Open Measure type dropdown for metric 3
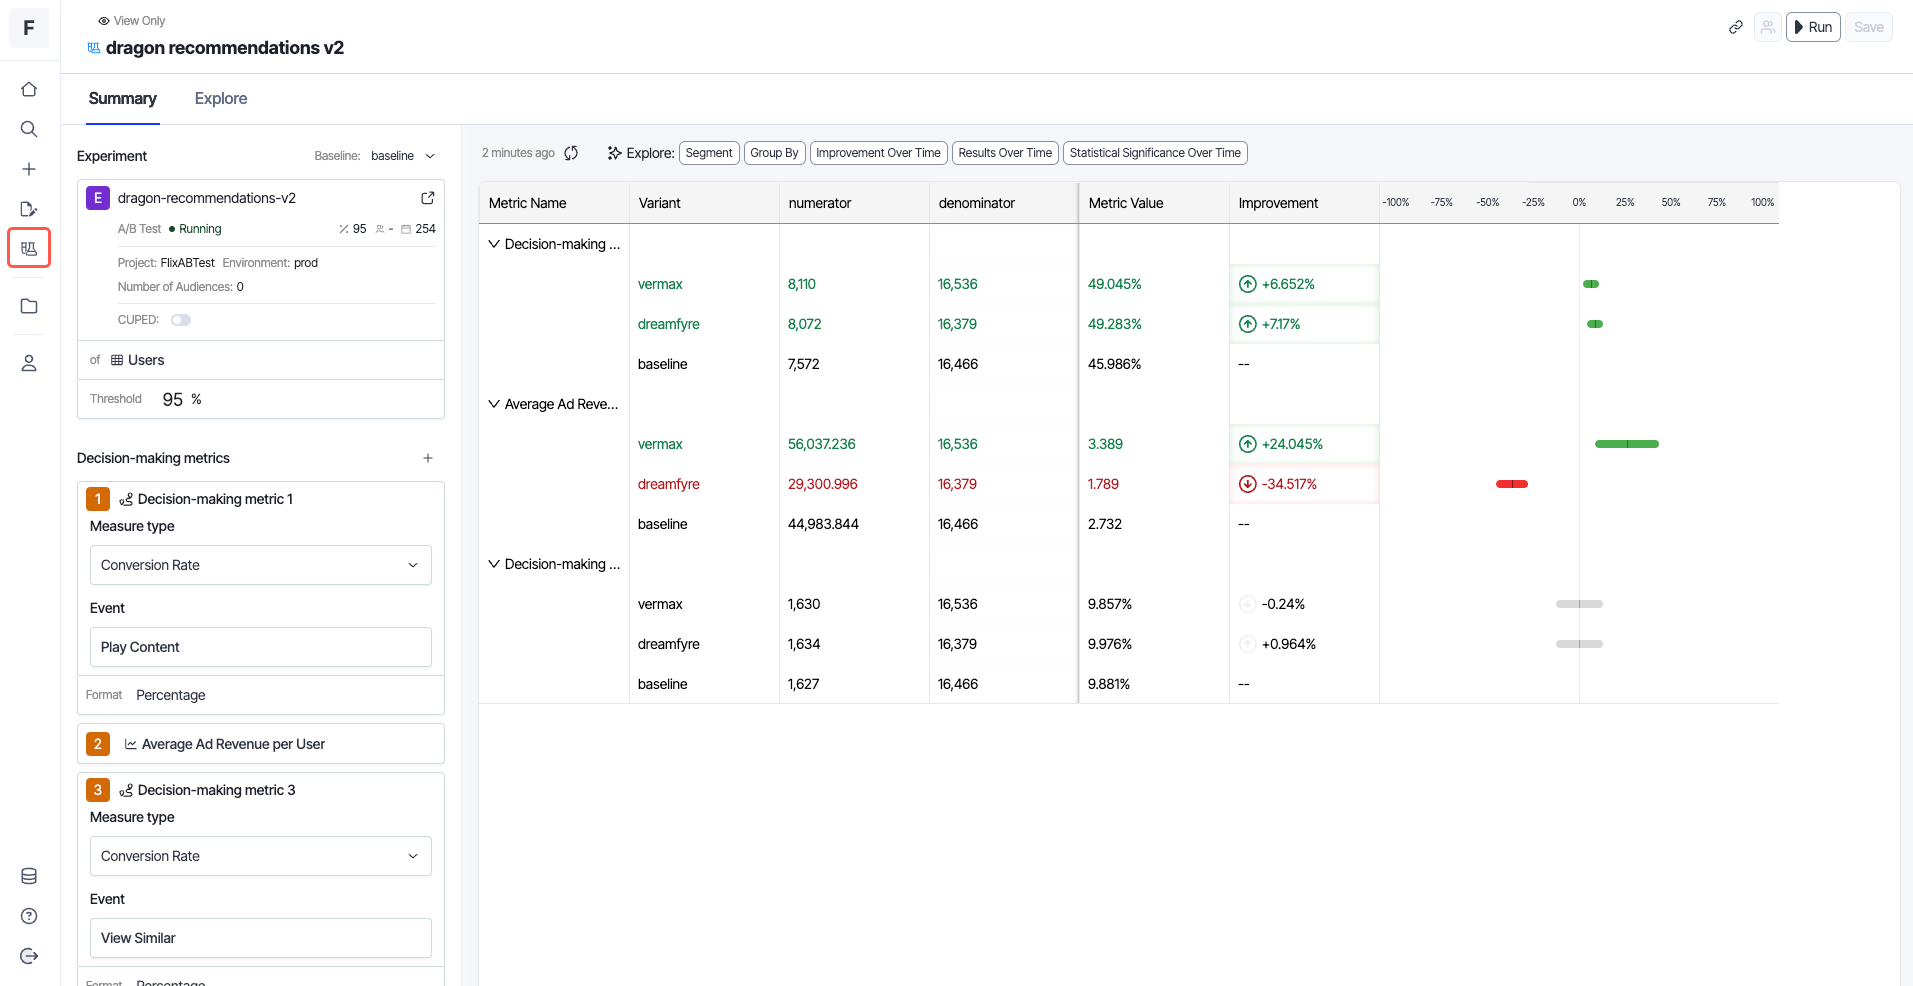Viewport: 1913px width, 986px height. coord(261,856)
